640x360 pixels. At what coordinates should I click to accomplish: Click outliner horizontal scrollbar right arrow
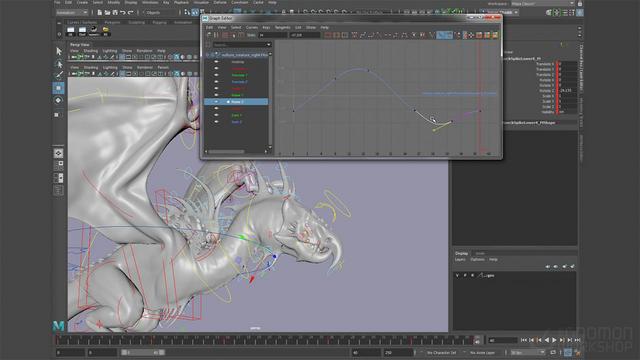coord(266,152)
